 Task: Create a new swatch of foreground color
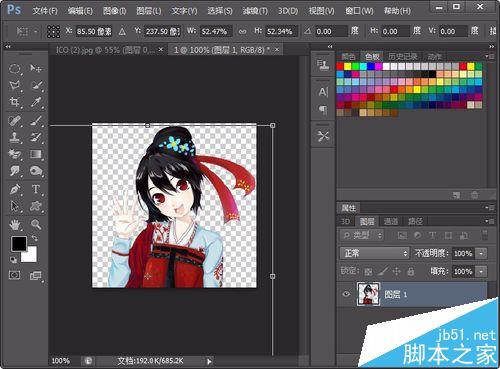(457, 195)
